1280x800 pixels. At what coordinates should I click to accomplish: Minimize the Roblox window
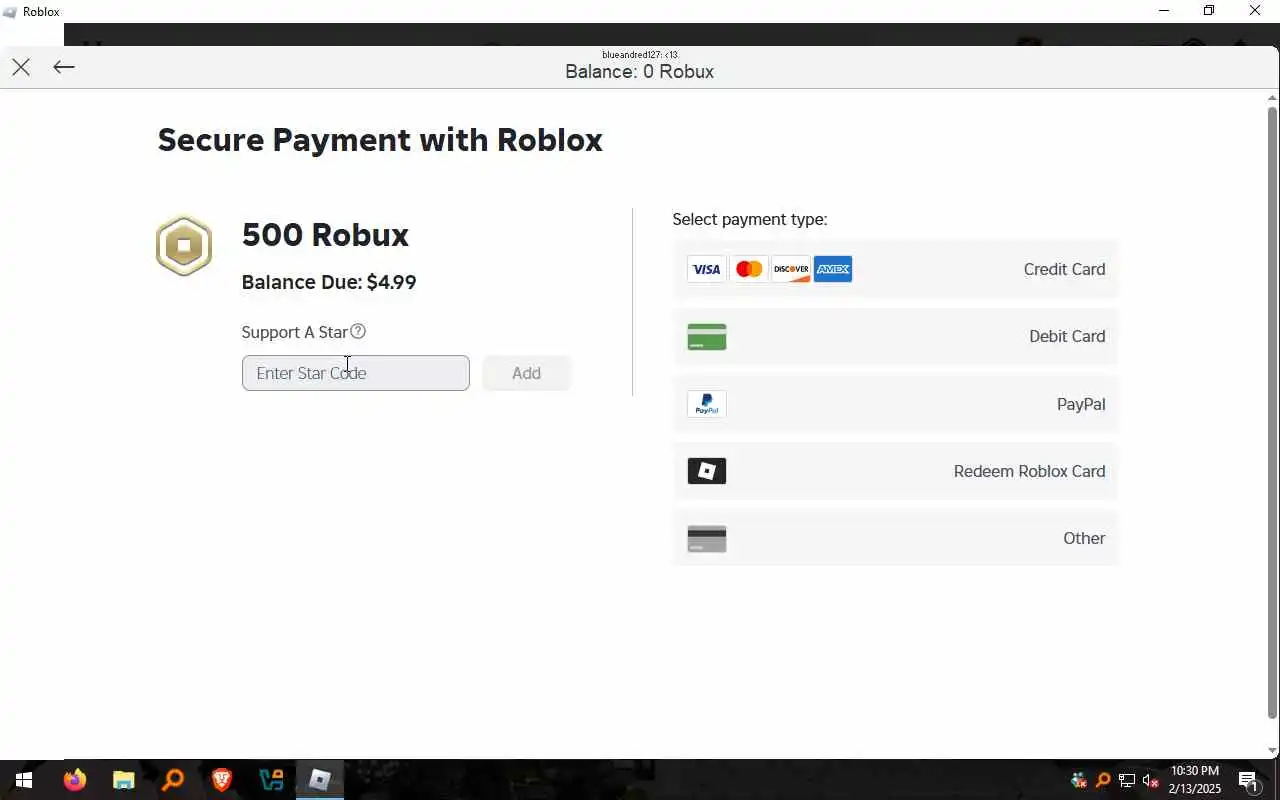click(1164, 11)
